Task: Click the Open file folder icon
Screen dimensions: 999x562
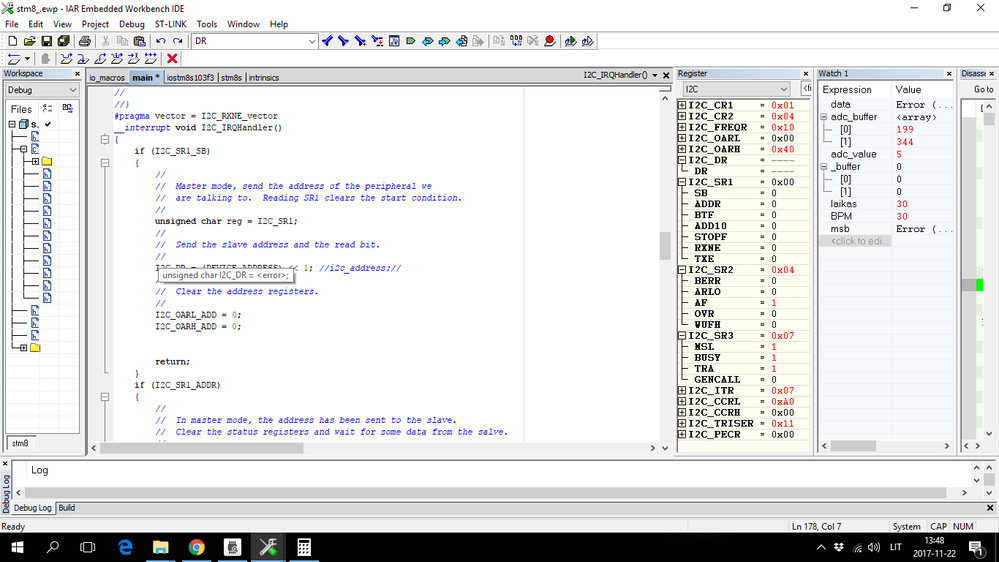Action: pos(29,41)
